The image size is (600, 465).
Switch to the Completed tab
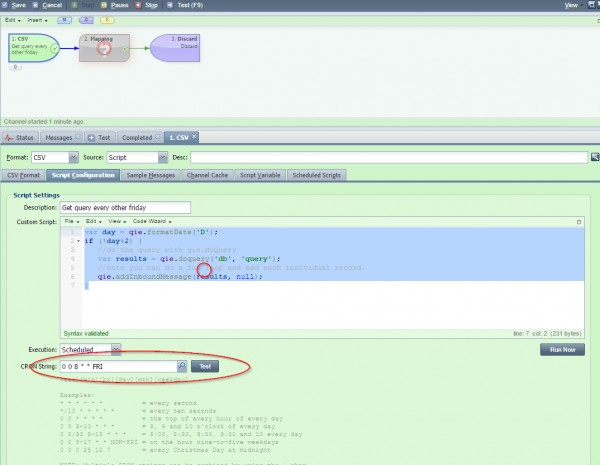[x=137, y=137]
